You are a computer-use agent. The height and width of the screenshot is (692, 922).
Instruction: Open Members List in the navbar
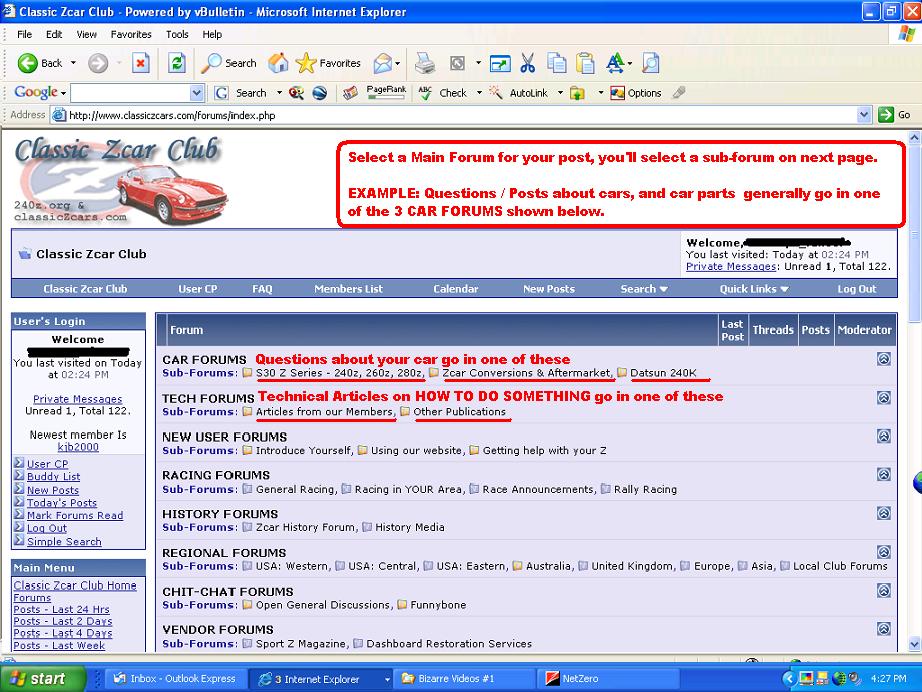tap(348, 289)
